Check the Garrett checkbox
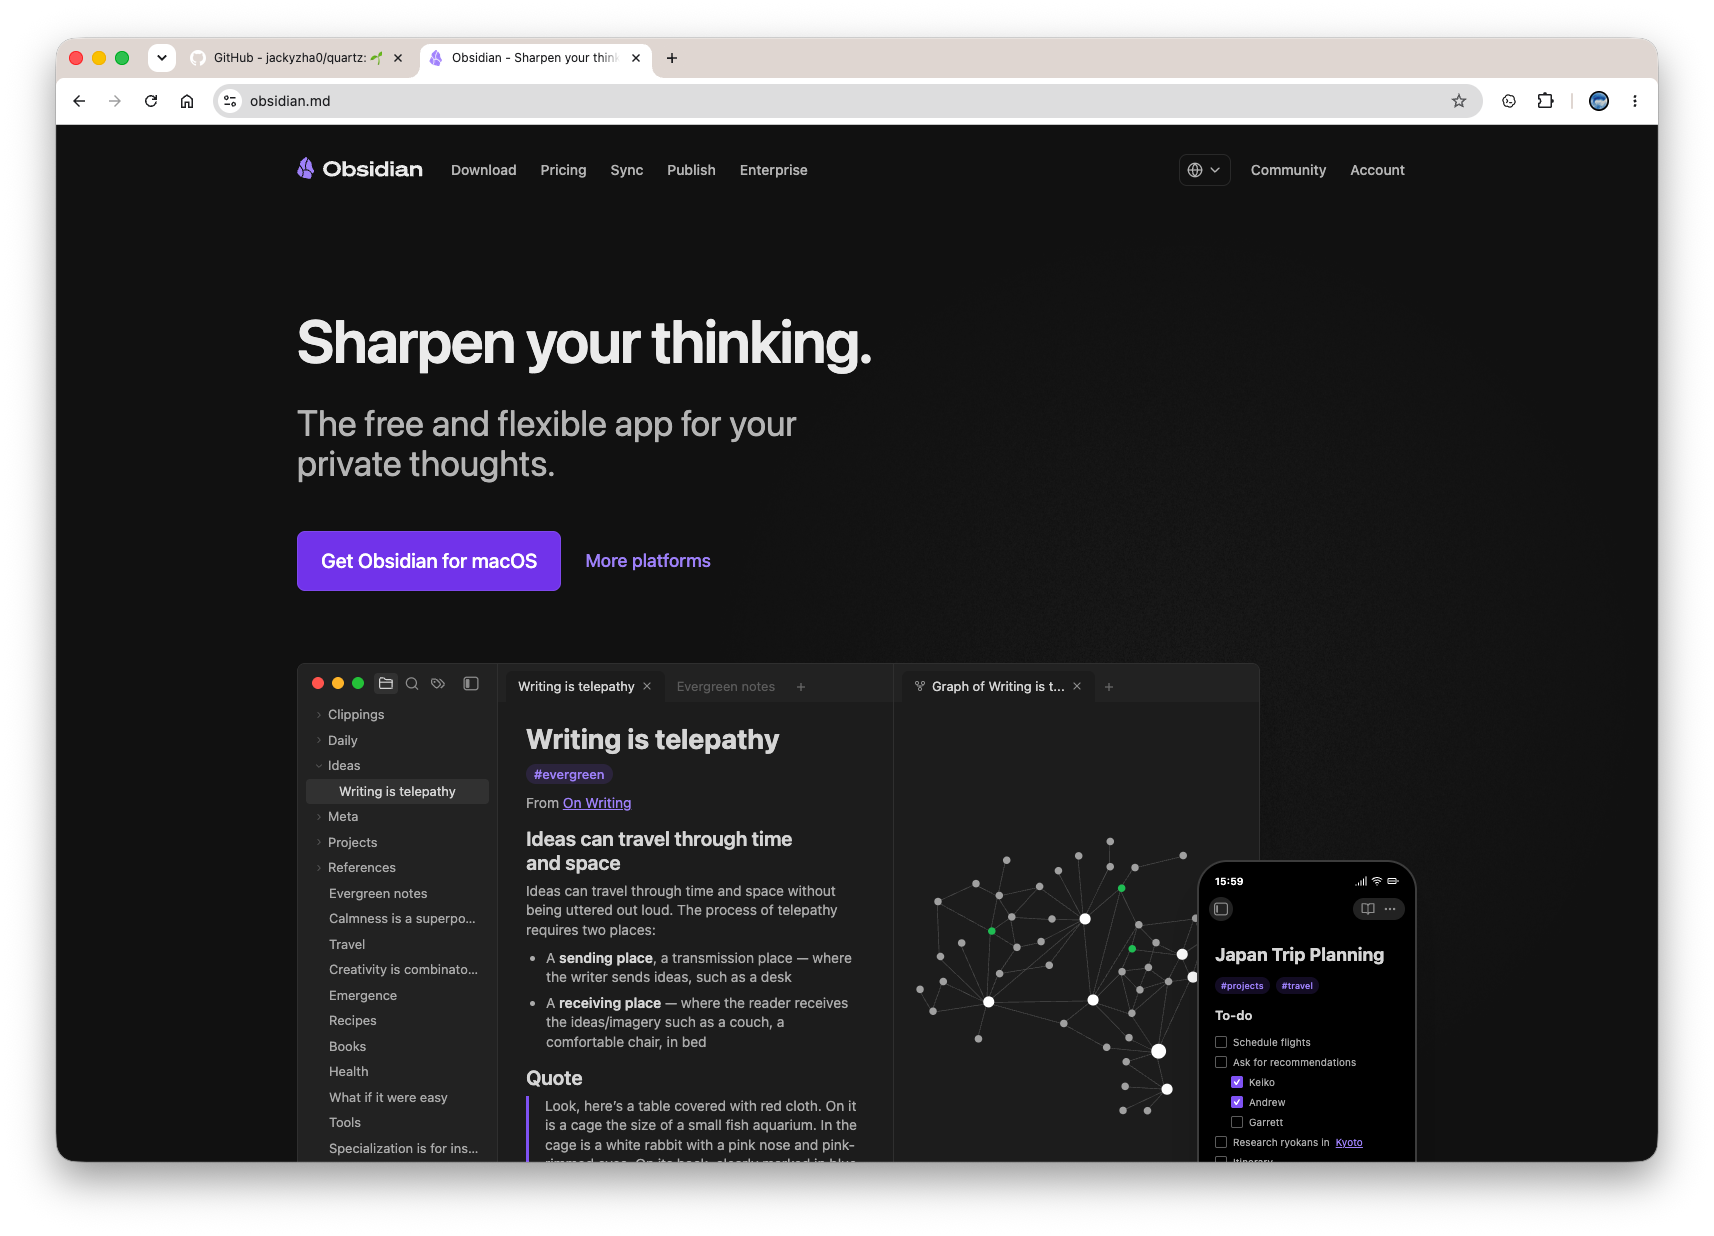The image size is (1714, 1236). tap(1237, 1122)
